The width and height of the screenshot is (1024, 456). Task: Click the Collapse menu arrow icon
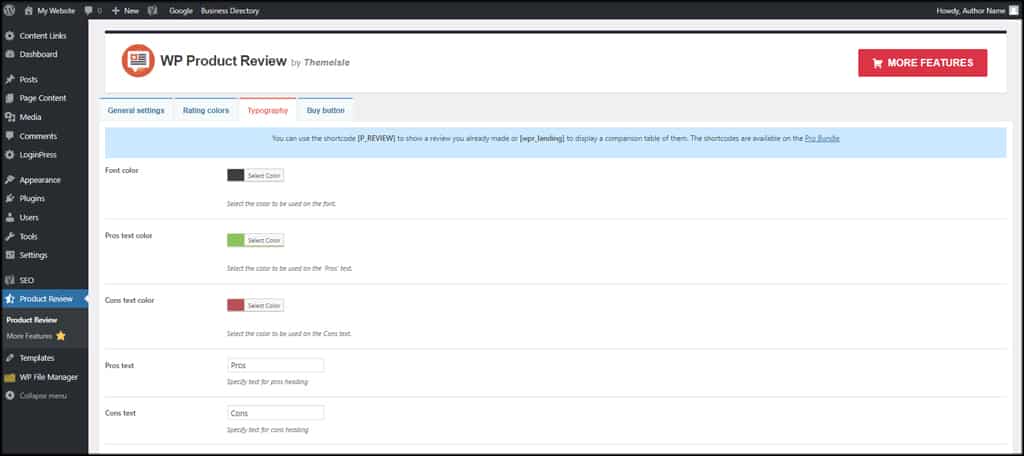[x=10, y=396]
